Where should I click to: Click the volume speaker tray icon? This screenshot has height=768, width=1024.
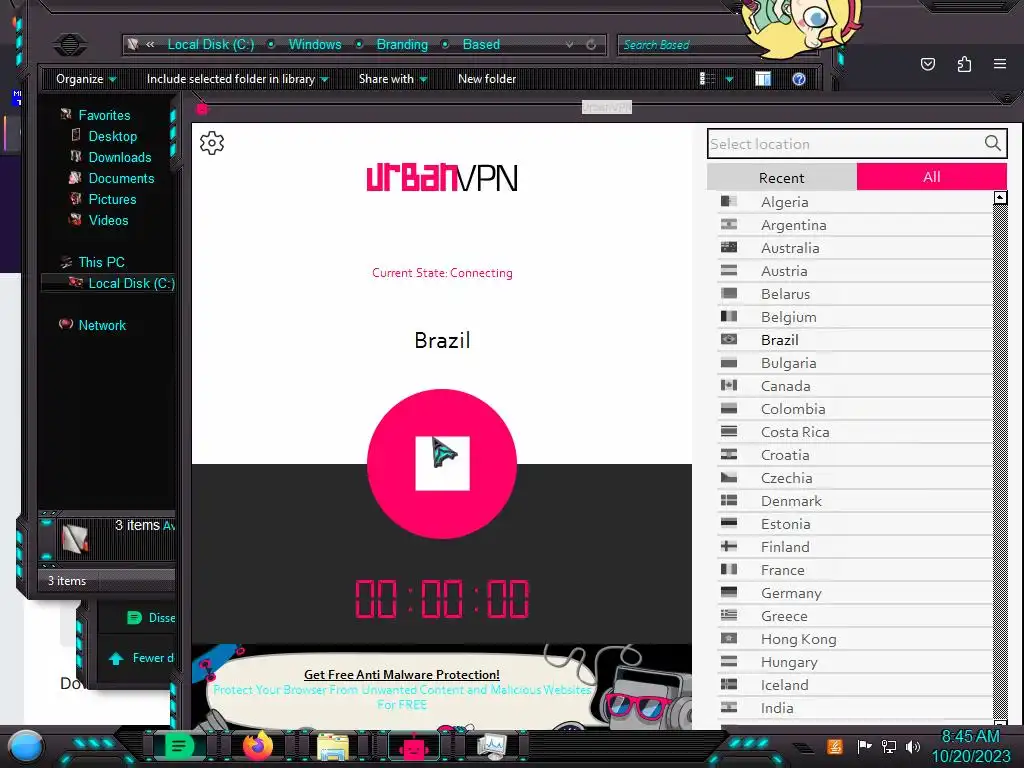(x=912, y=746)
